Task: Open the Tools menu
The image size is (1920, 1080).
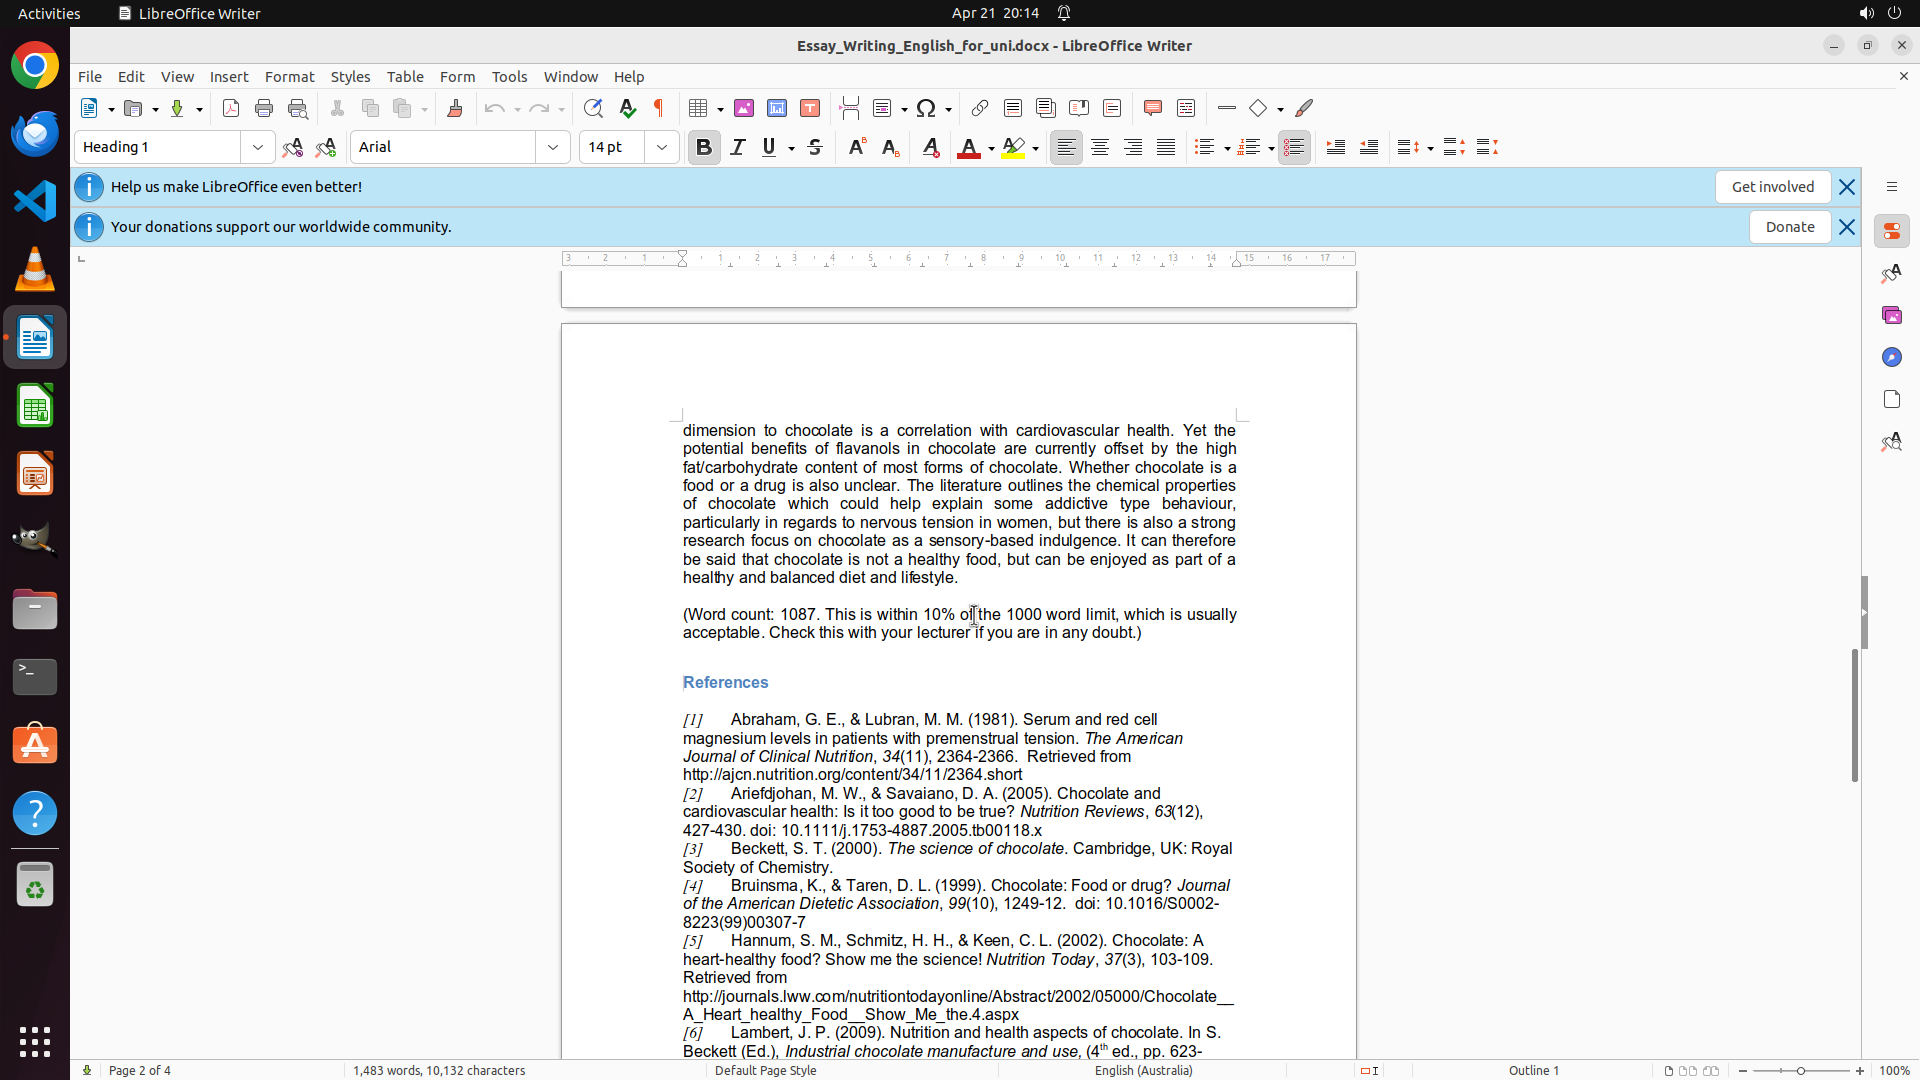Action: [509, 77]
